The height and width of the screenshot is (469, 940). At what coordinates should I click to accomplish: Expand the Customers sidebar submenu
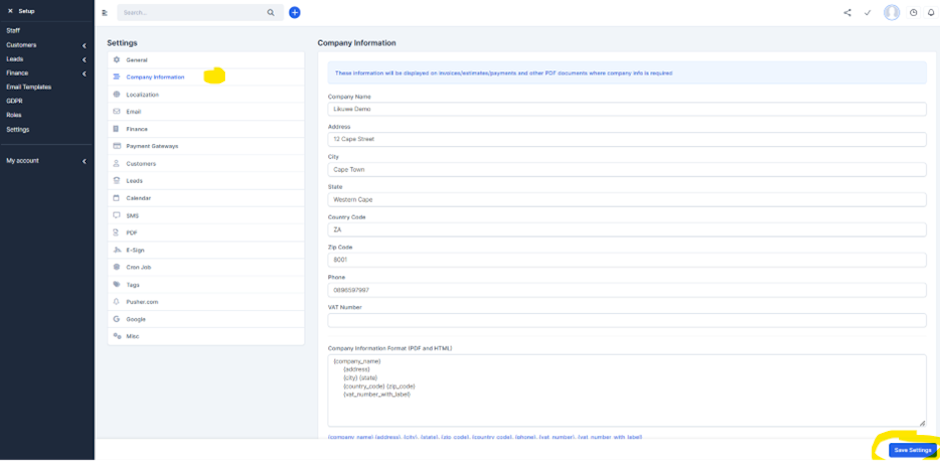click(84, 45)
